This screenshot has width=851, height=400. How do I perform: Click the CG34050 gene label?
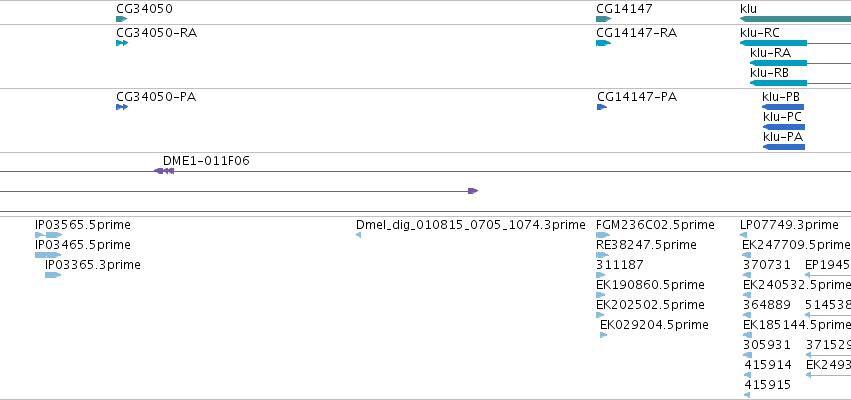point(144,9)
